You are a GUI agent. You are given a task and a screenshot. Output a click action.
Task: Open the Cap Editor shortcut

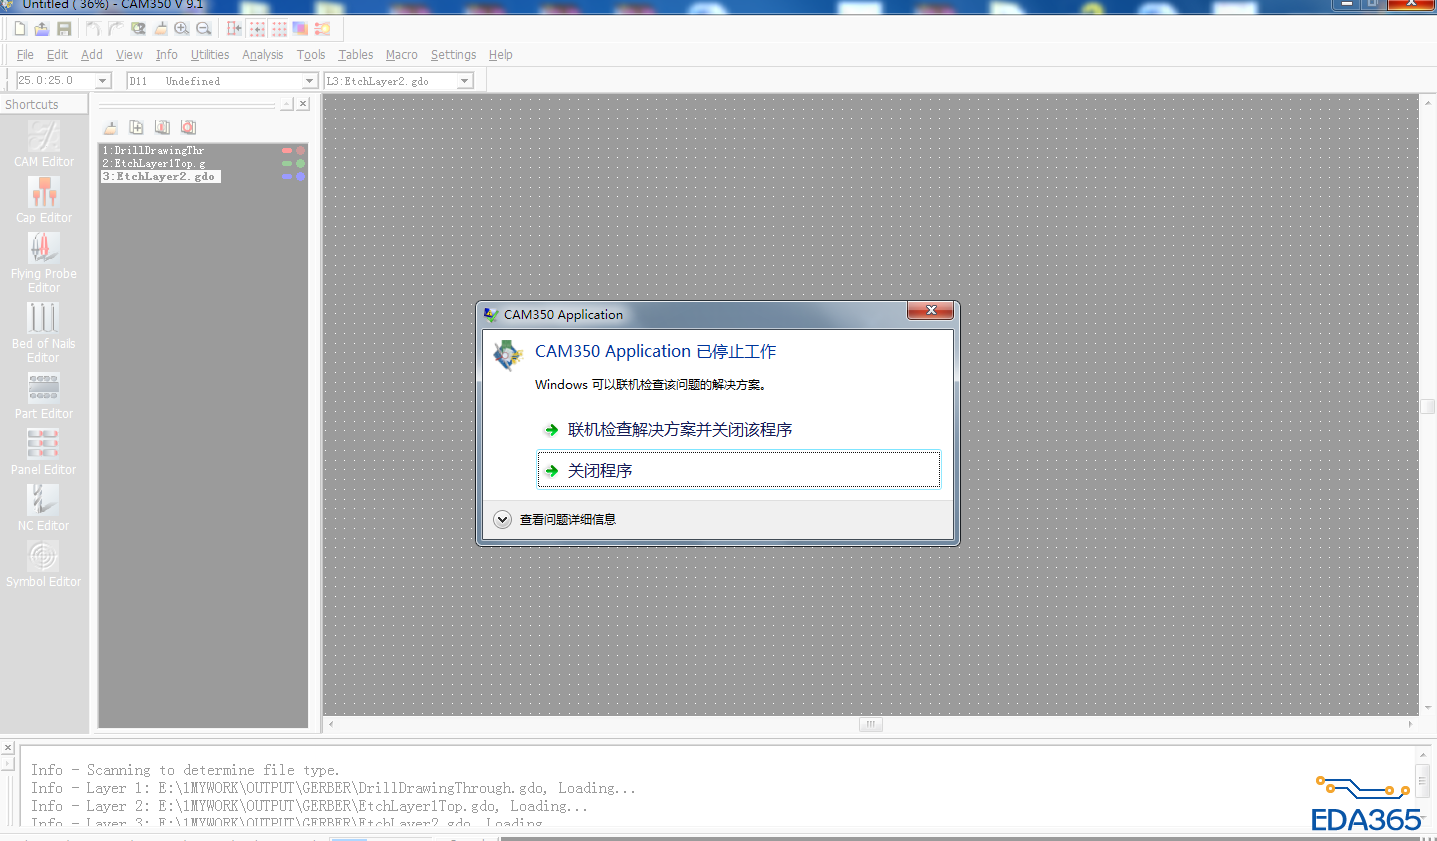tap(44, 200)
